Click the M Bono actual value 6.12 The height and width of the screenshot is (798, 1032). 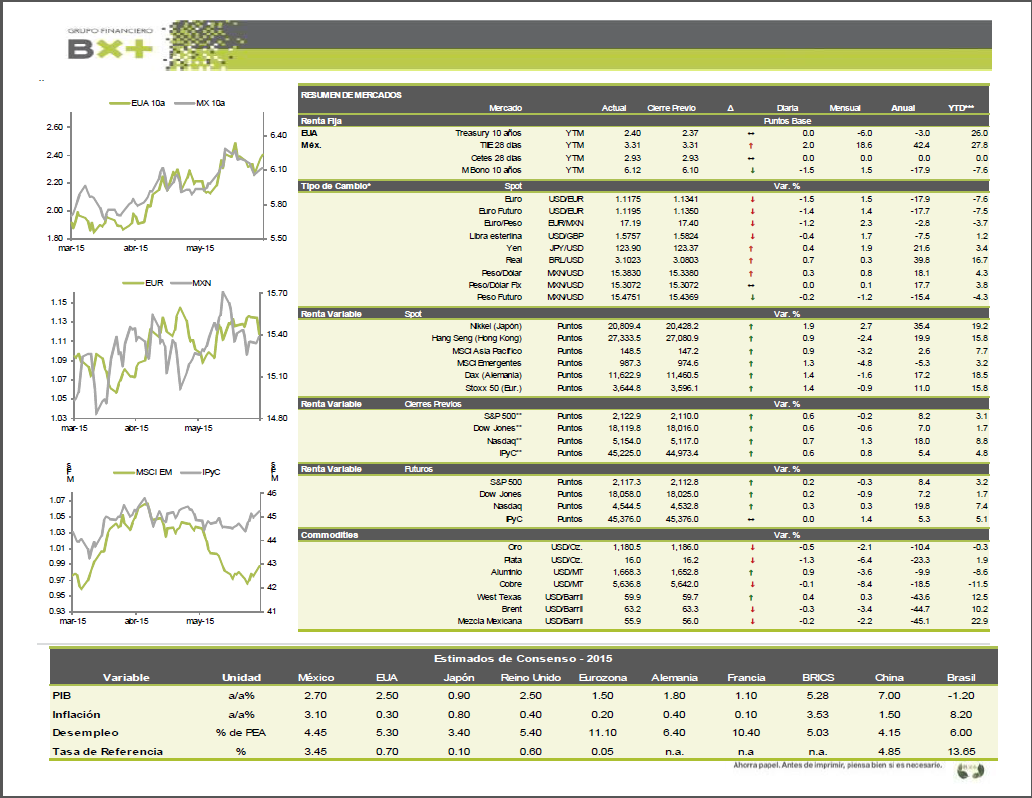tap(632, 171)
